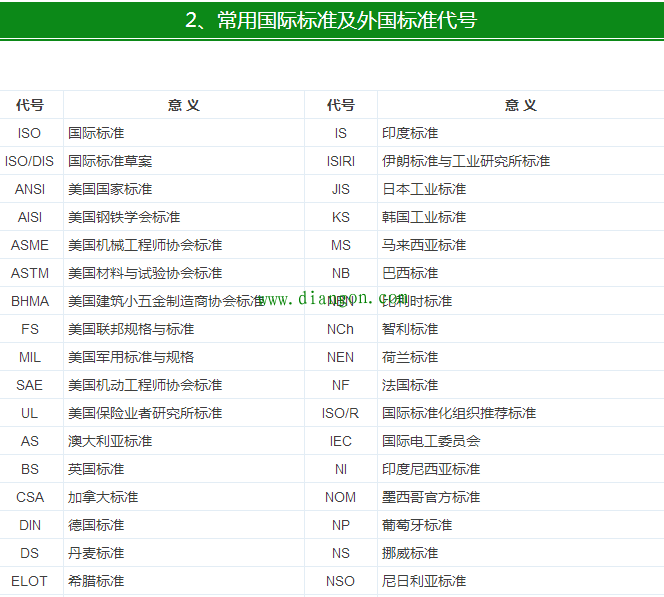Click the '希腊标准' meaning cell
The width and height of the screenshot is (664, 597).
[96, 581]
